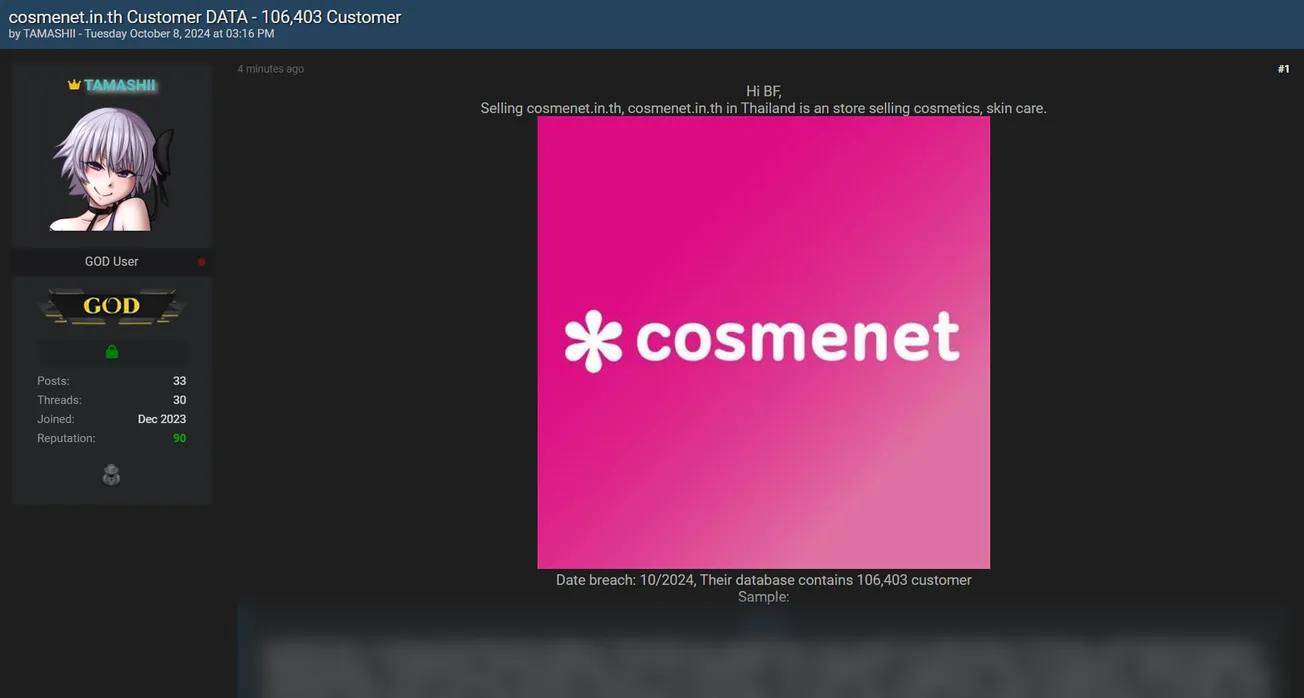1304x698 pixels.
Task: Click the crown icon beside TAMASHII username
Action: (x=73, y=85)
